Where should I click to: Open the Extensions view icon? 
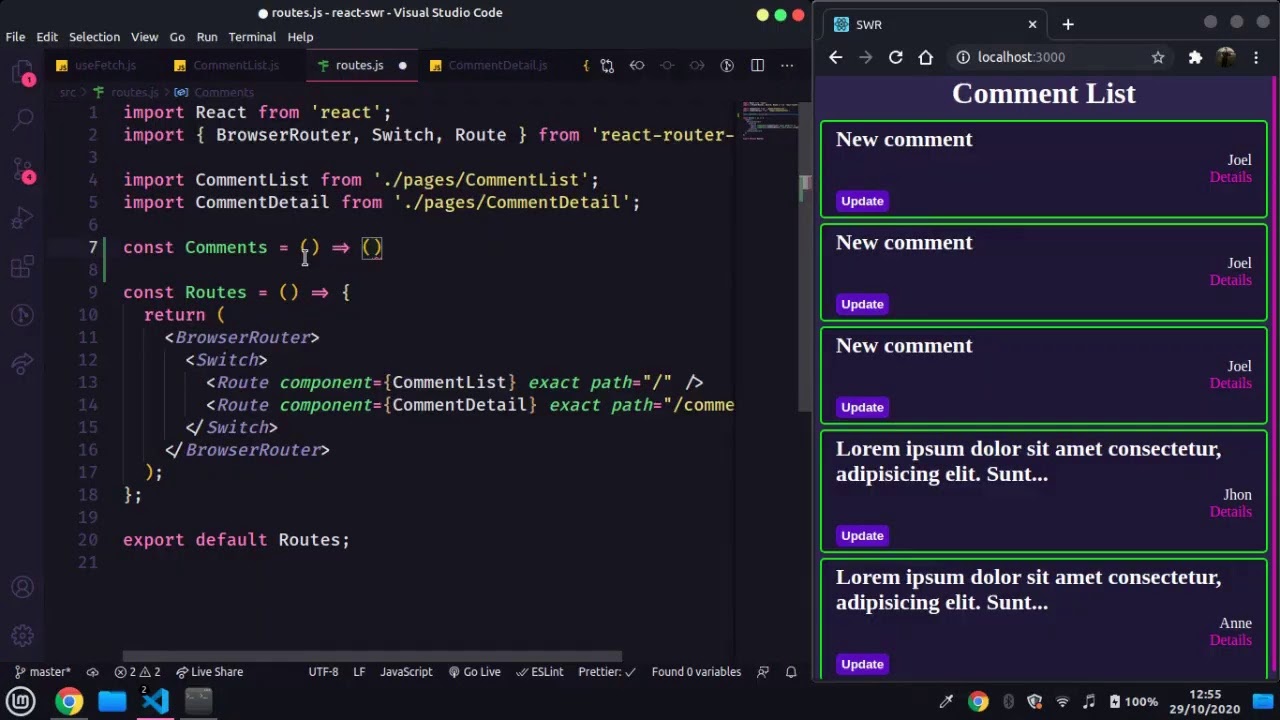(23, 267)
